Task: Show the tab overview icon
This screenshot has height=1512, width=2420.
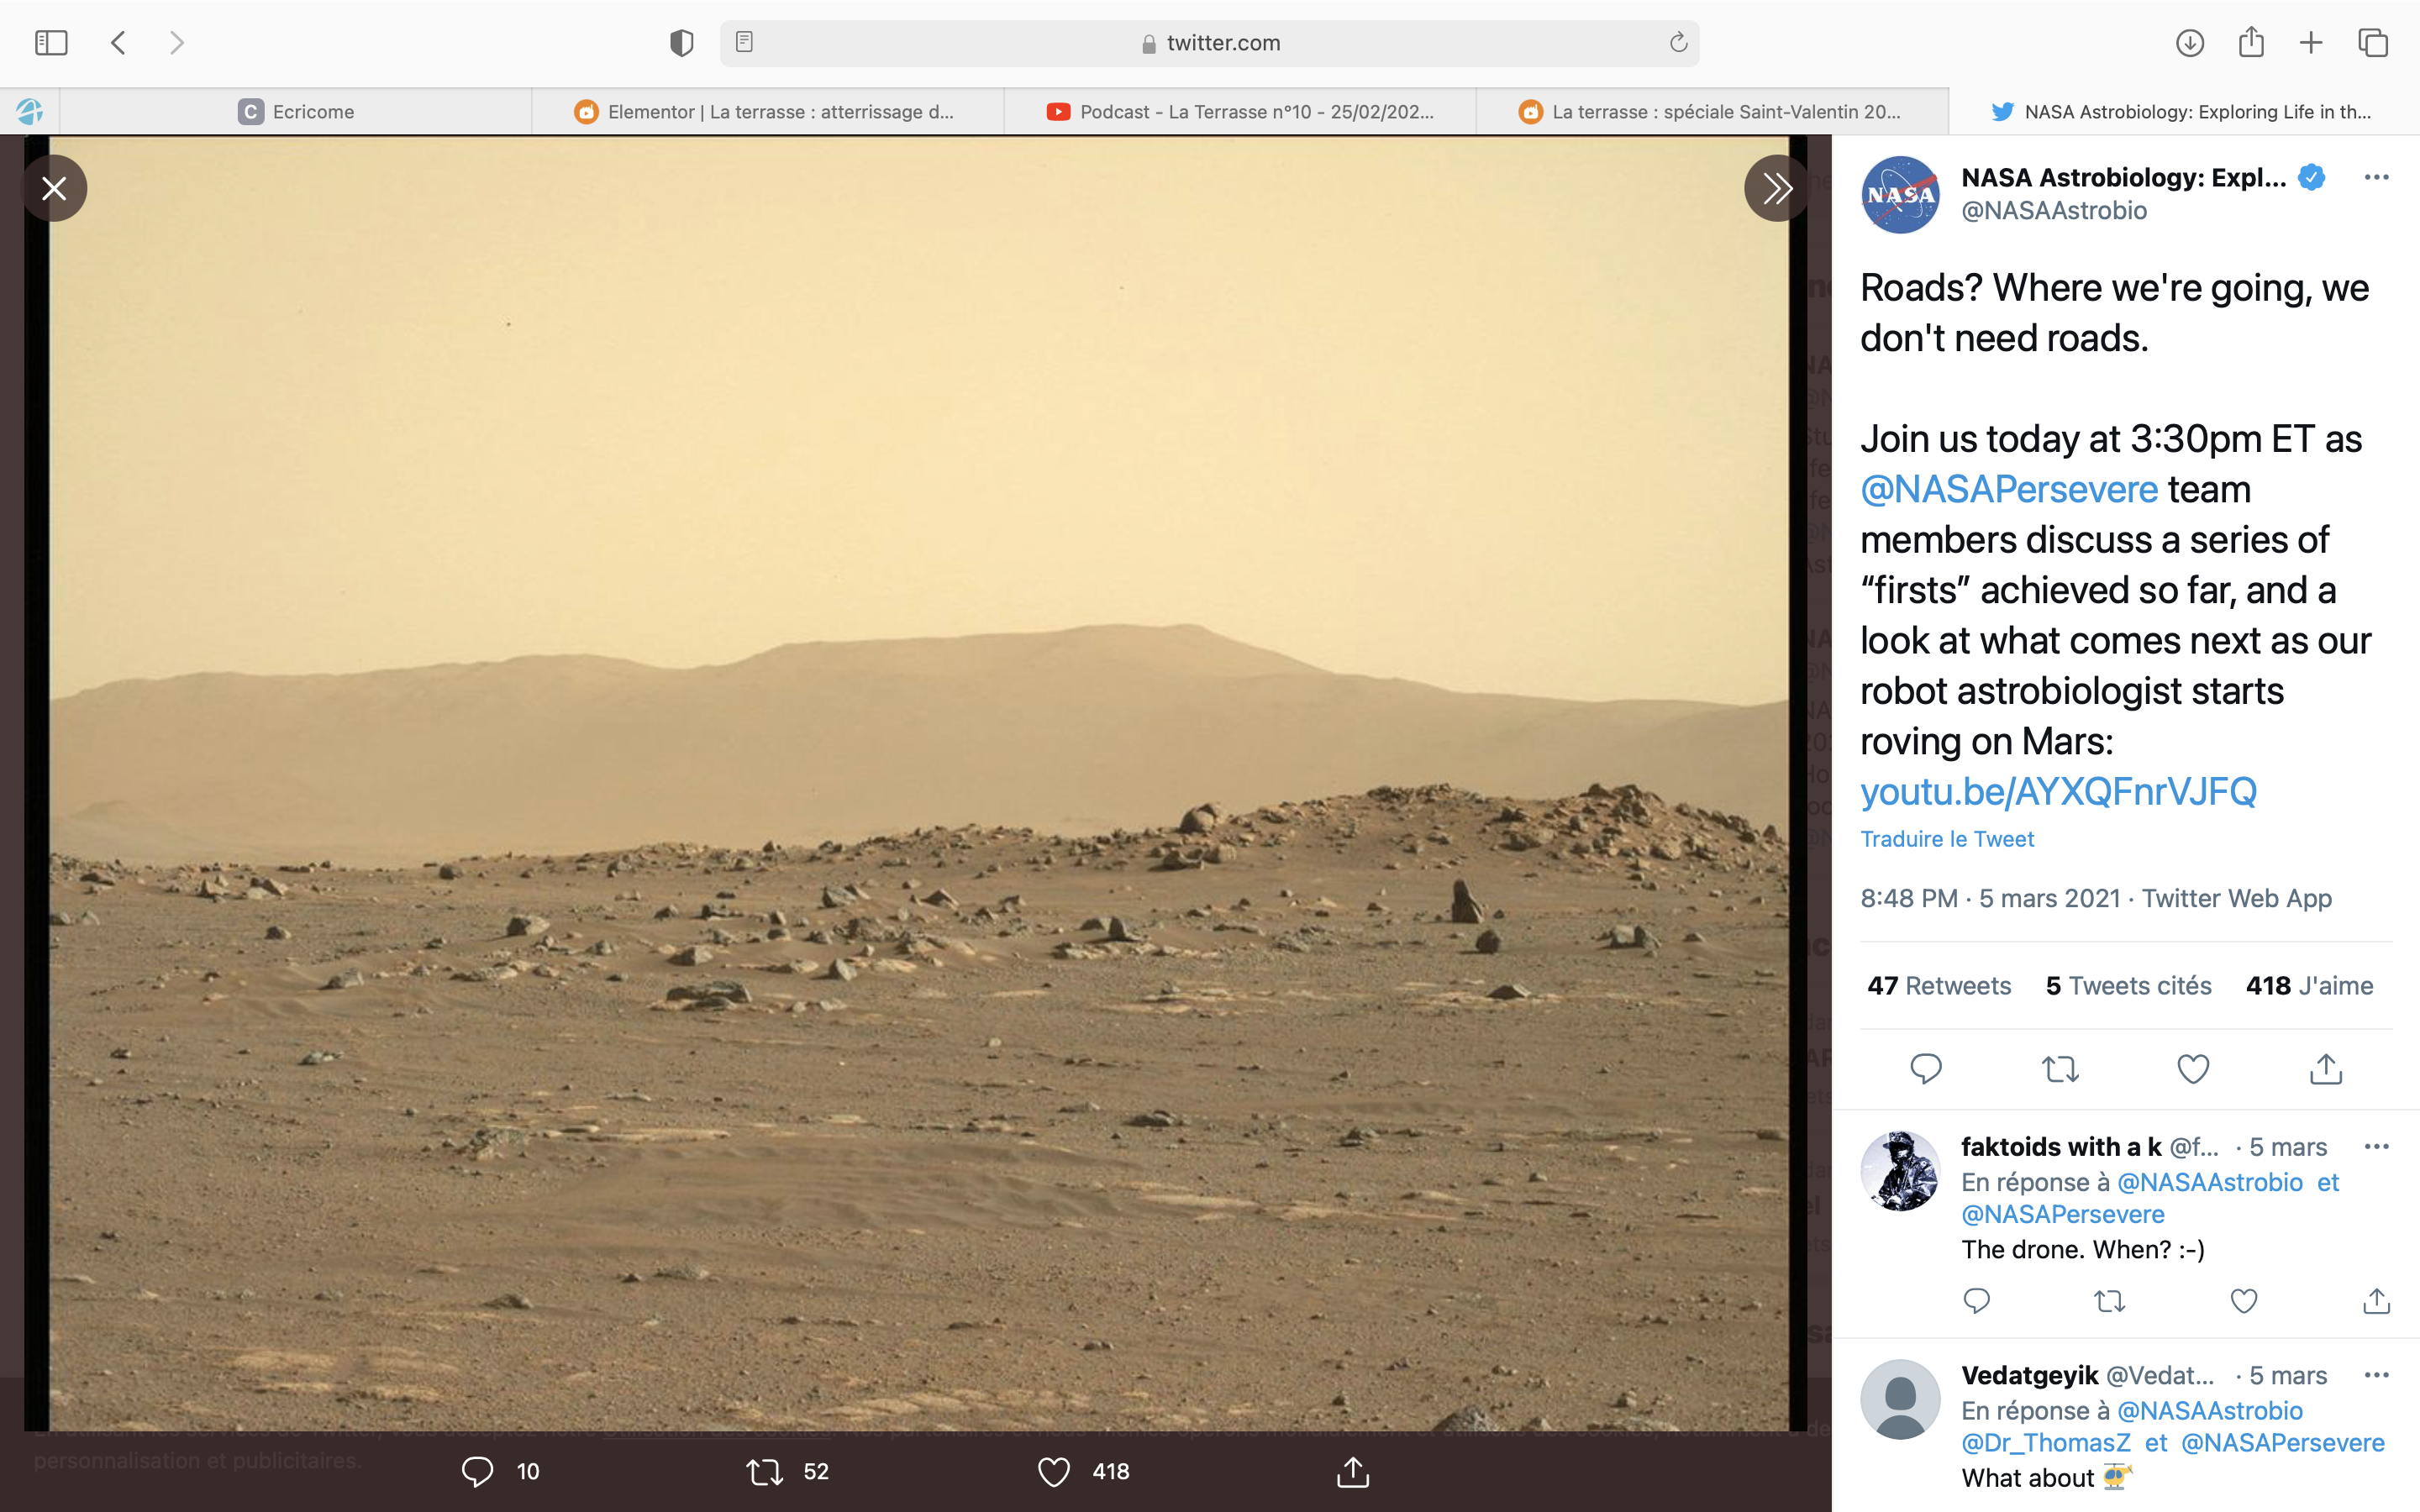Action: pos(2373,43)
